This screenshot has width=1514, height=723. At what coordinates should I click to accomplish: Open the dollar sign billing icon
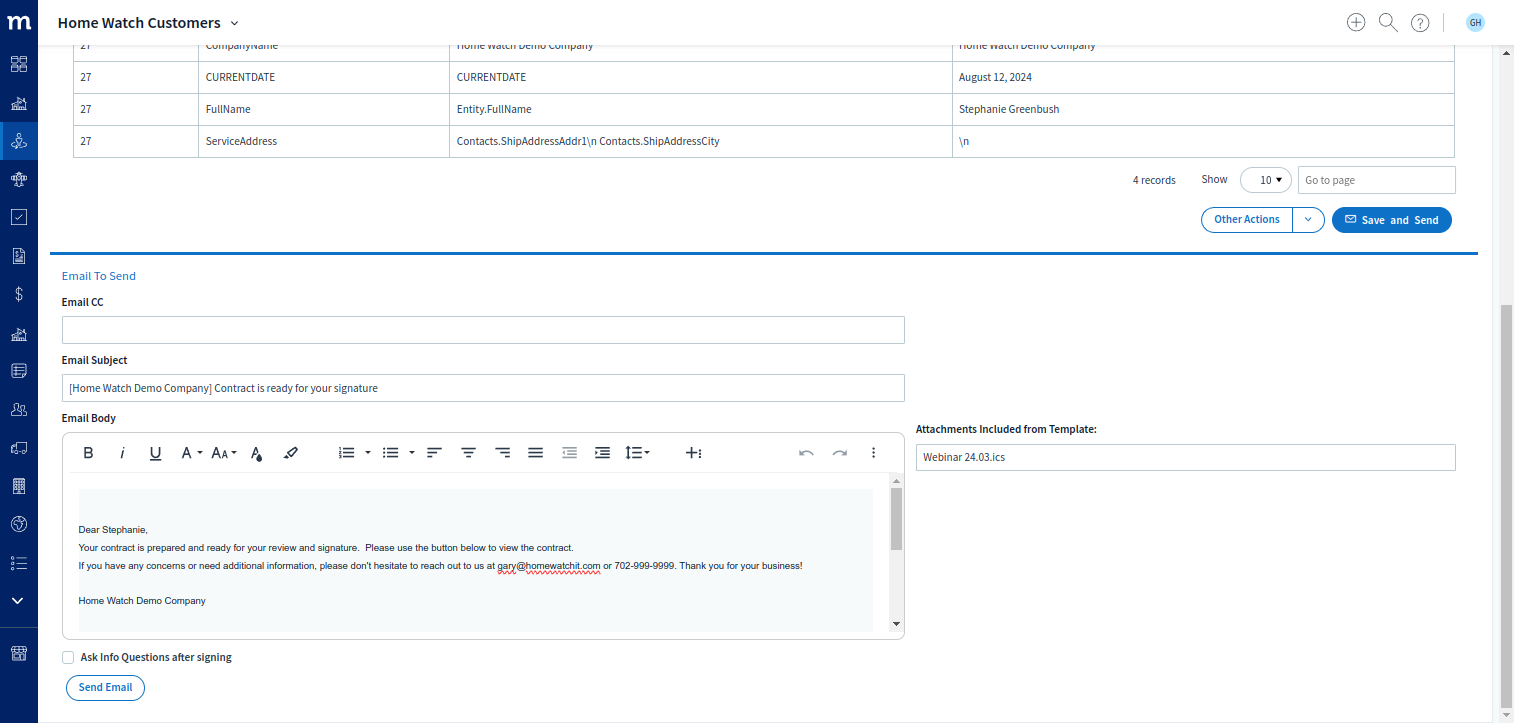click(x=19, y=294)
